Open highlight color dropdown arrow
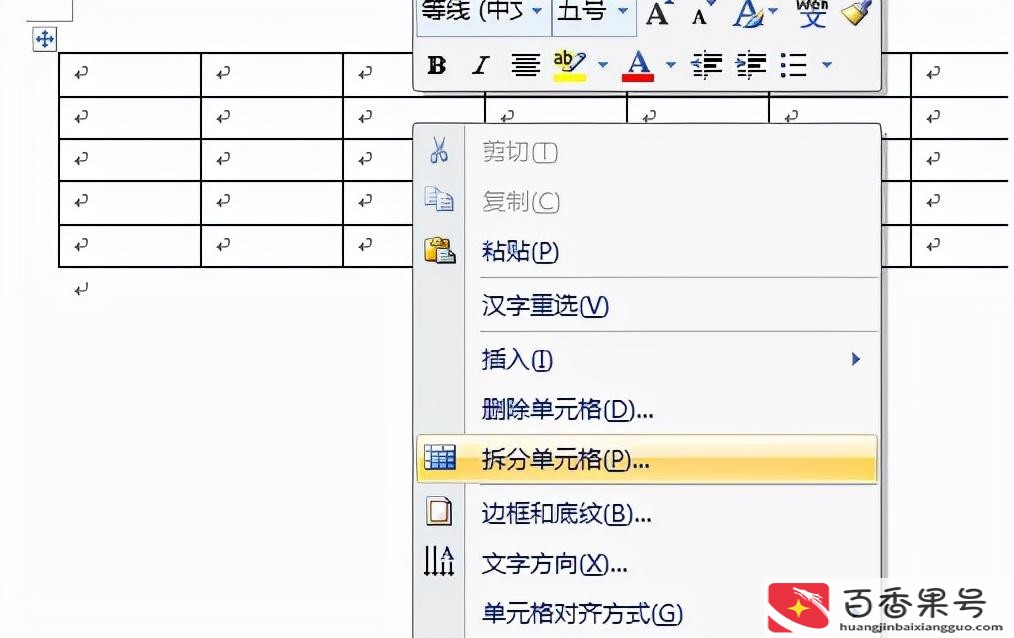This screenshot has width=1014, height=638. click(x=603, y=65)
